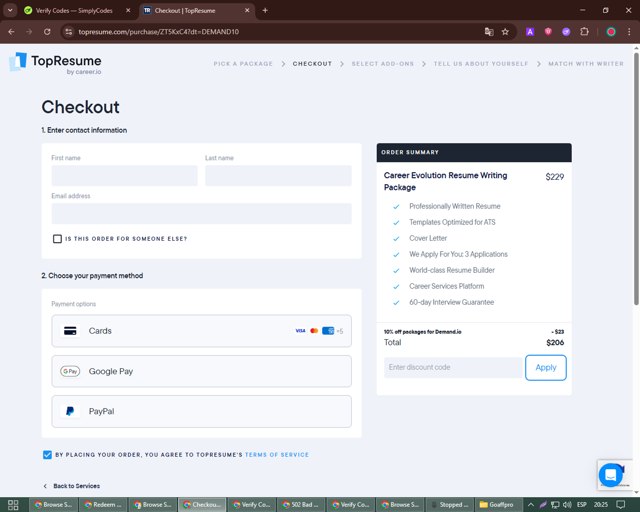Click the taskbar clock 20:25
The width and height of the screenshot is (640, 512).
[x=601, y=505]
